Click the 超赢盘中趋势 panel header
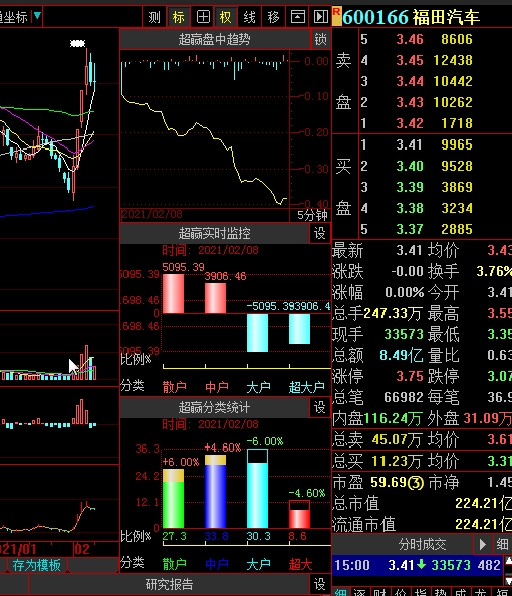 point(215,39)
